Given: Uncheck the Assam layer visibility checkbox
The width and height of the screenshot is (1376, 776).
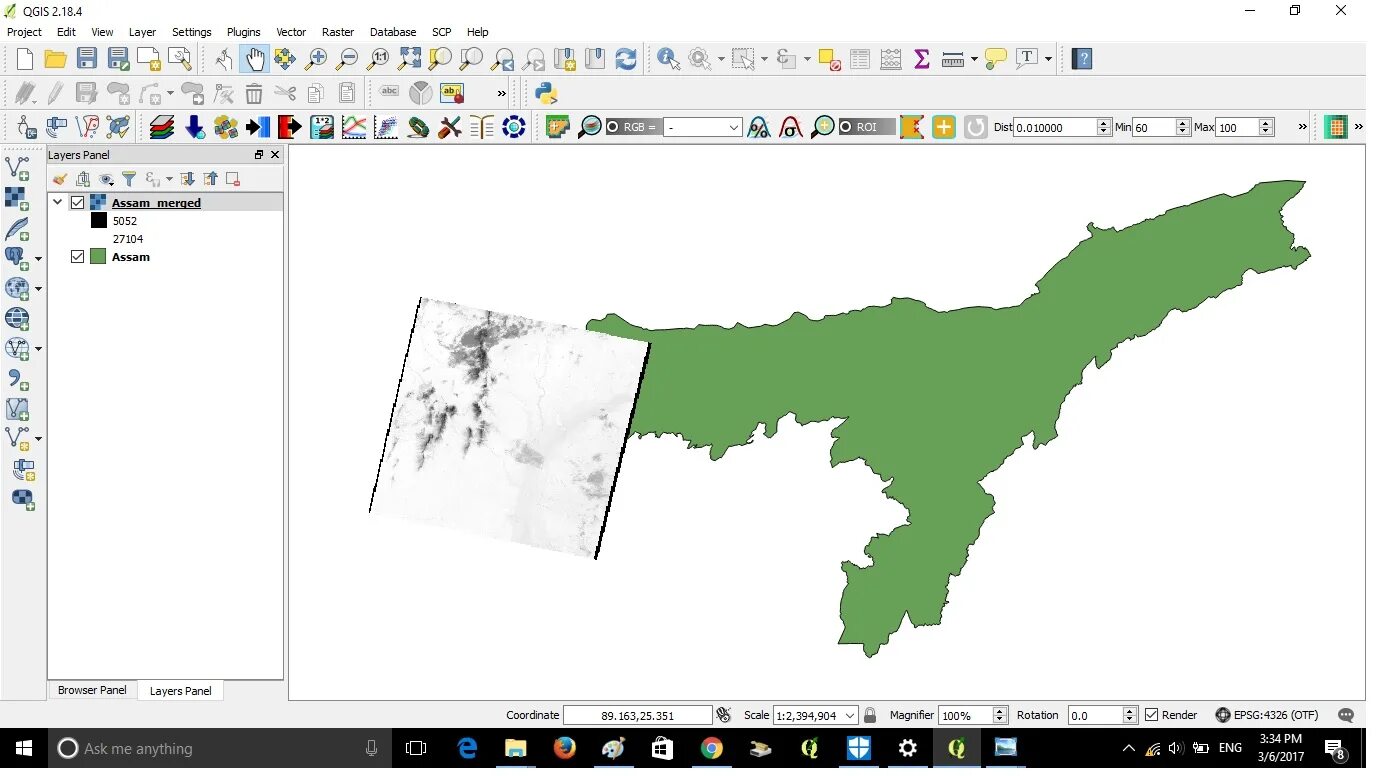Looking at the screenshot, I should (78, 257).
